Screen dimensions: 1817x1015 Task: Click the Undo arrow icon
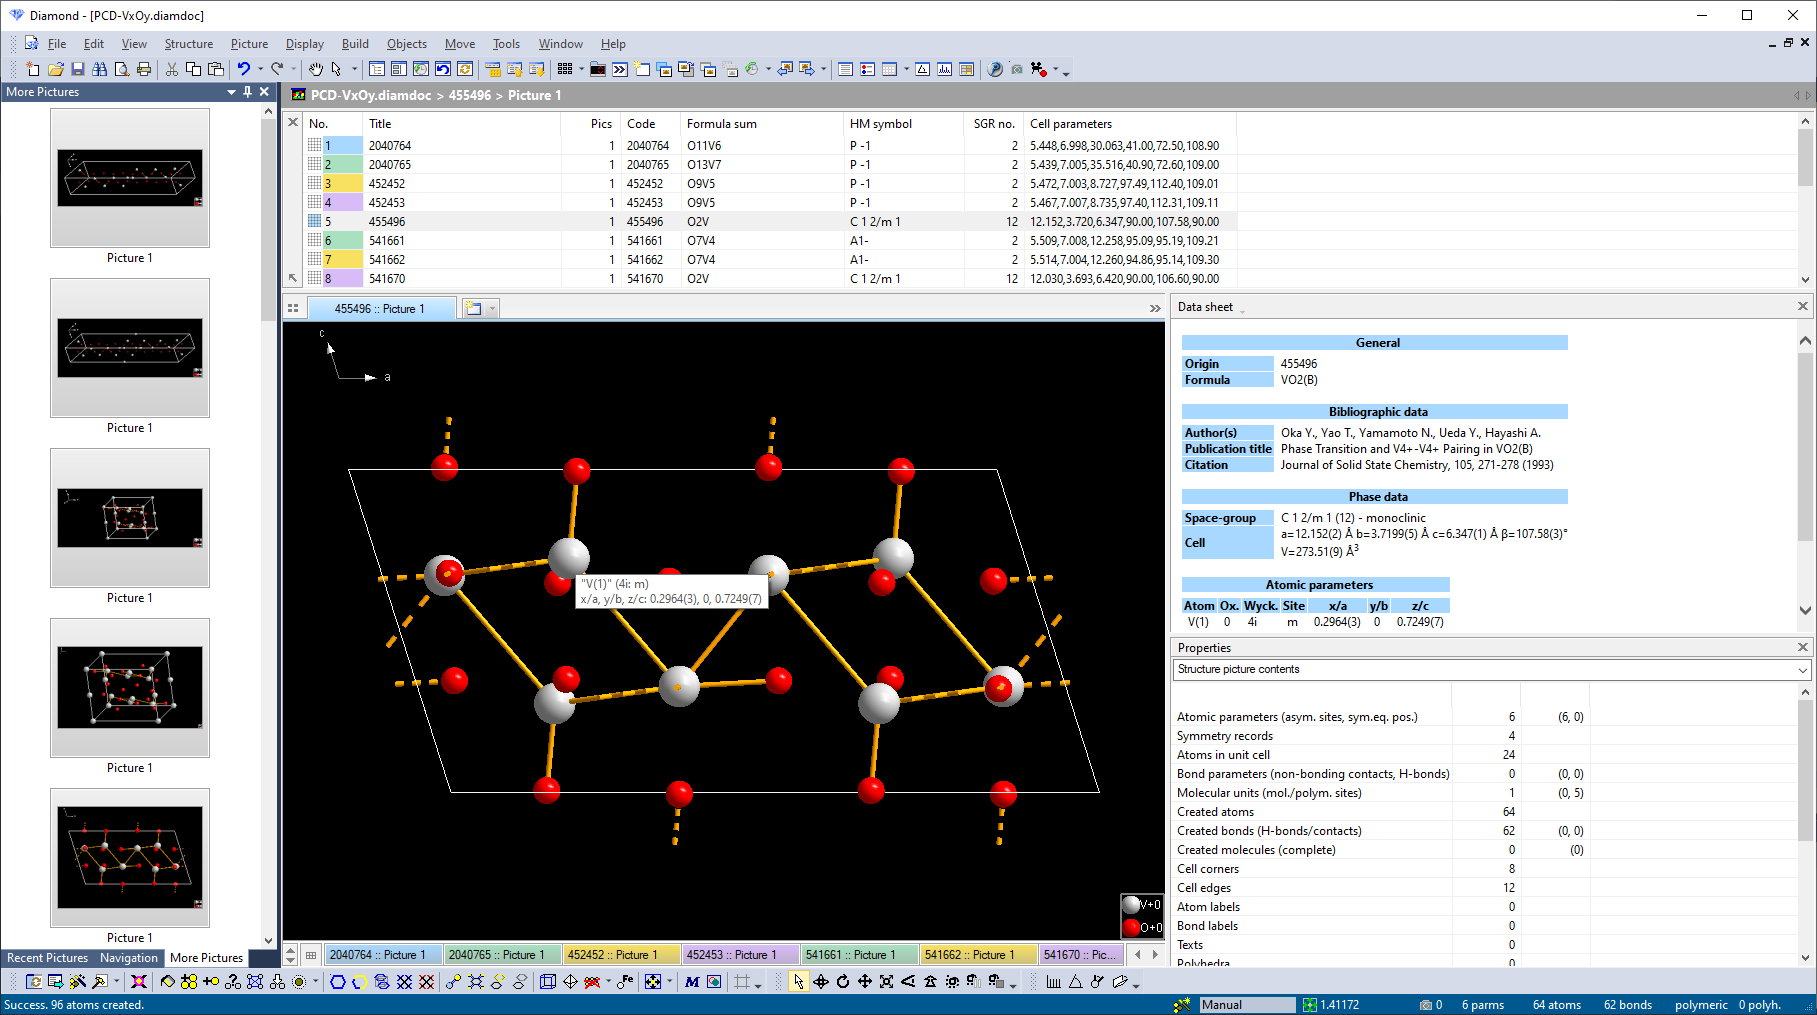243,69
